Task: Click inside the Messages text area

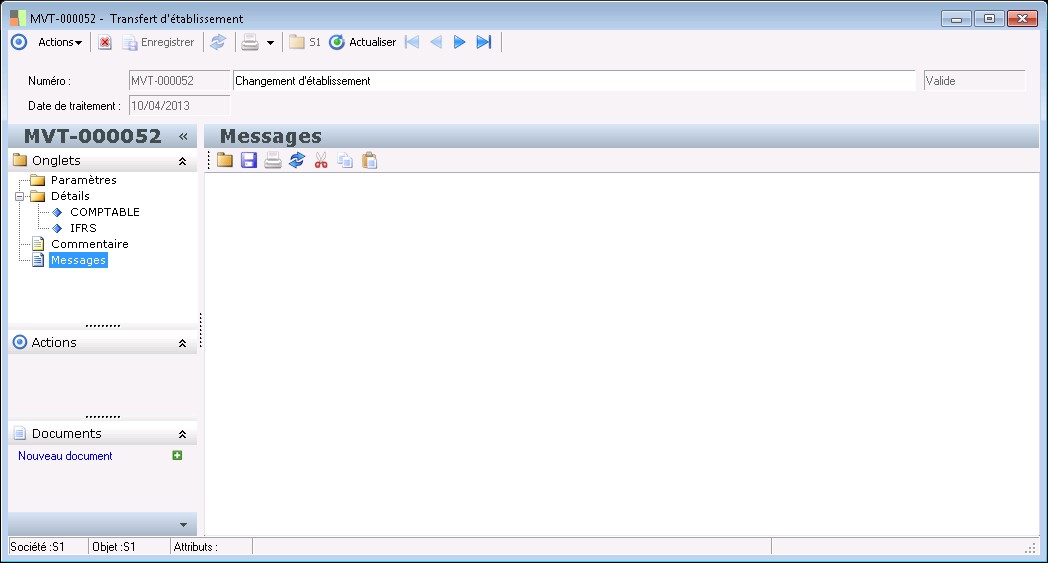Action: pos(622,353)
